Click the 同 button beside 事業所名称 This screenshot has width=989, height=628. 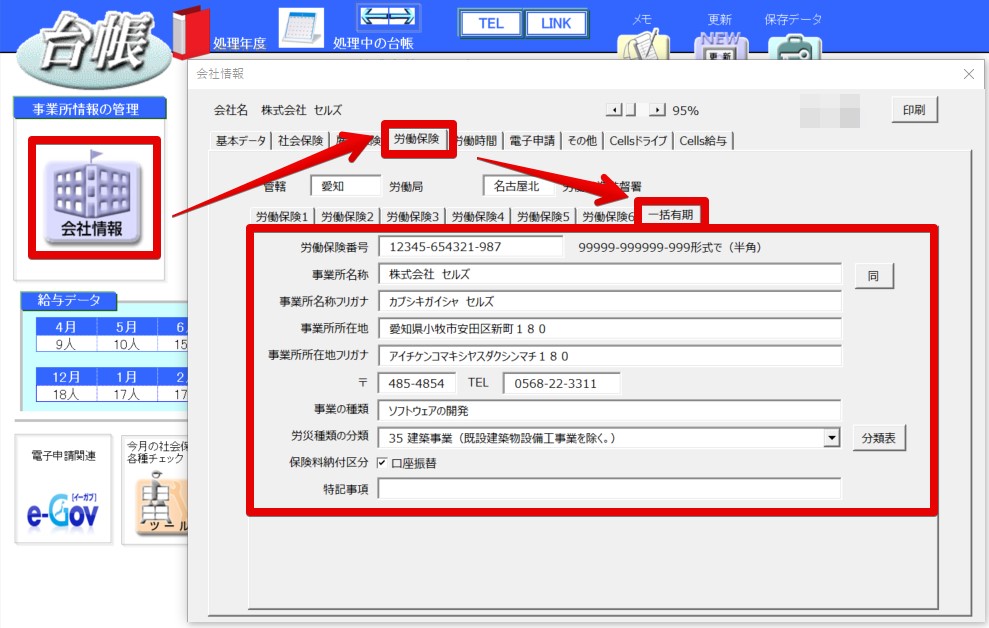pos(874,276)
